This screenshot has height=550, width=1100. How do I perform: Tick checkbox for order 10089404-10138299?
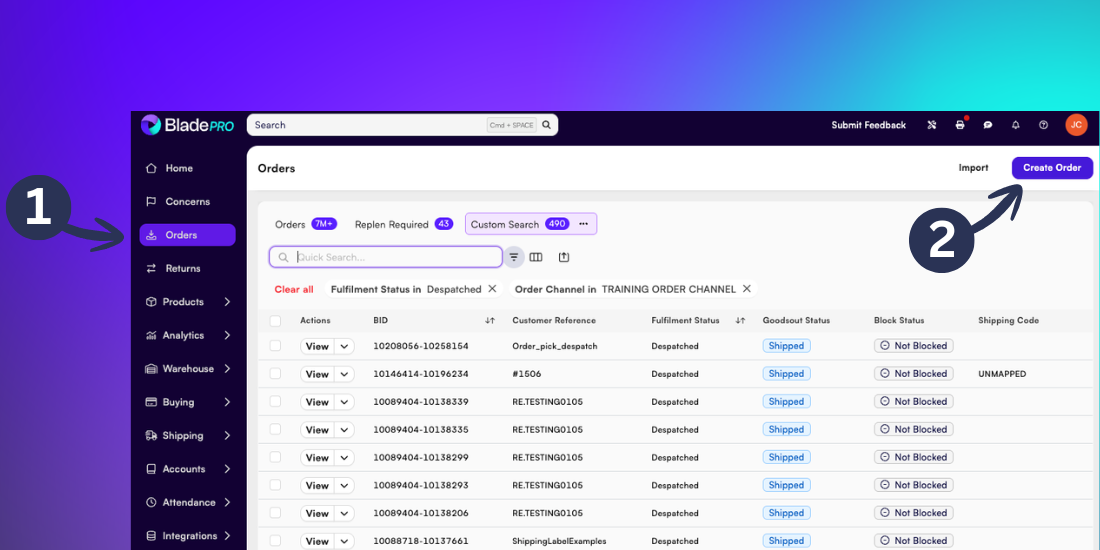275,457
